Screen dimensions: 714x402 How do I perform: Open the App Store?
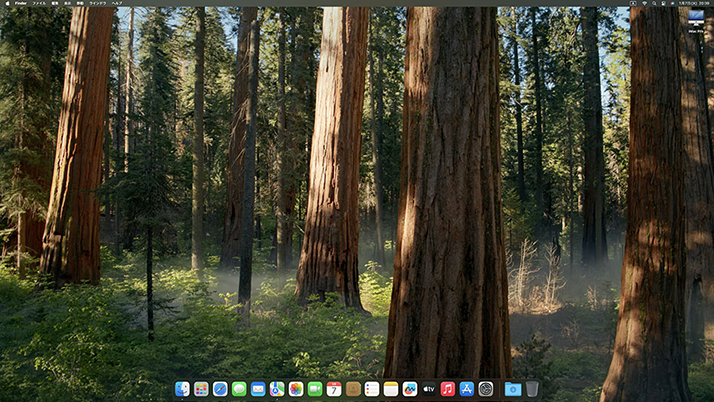[x=467, y=389]
